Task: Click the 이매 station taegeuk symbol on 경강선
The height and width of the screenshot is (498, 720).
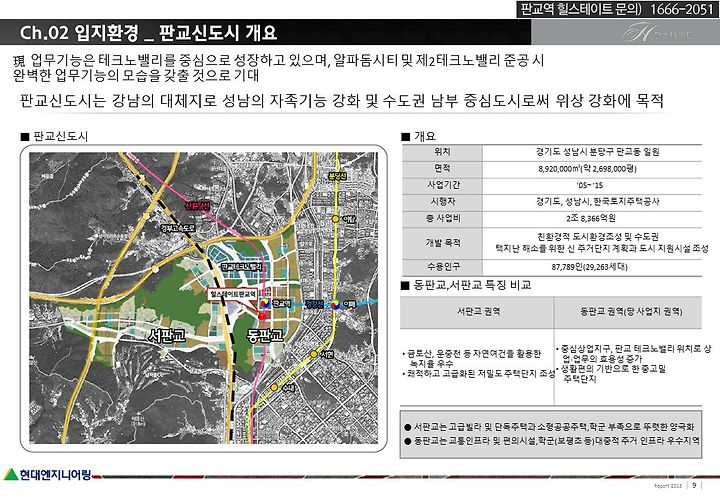Action: coord(336,304)
